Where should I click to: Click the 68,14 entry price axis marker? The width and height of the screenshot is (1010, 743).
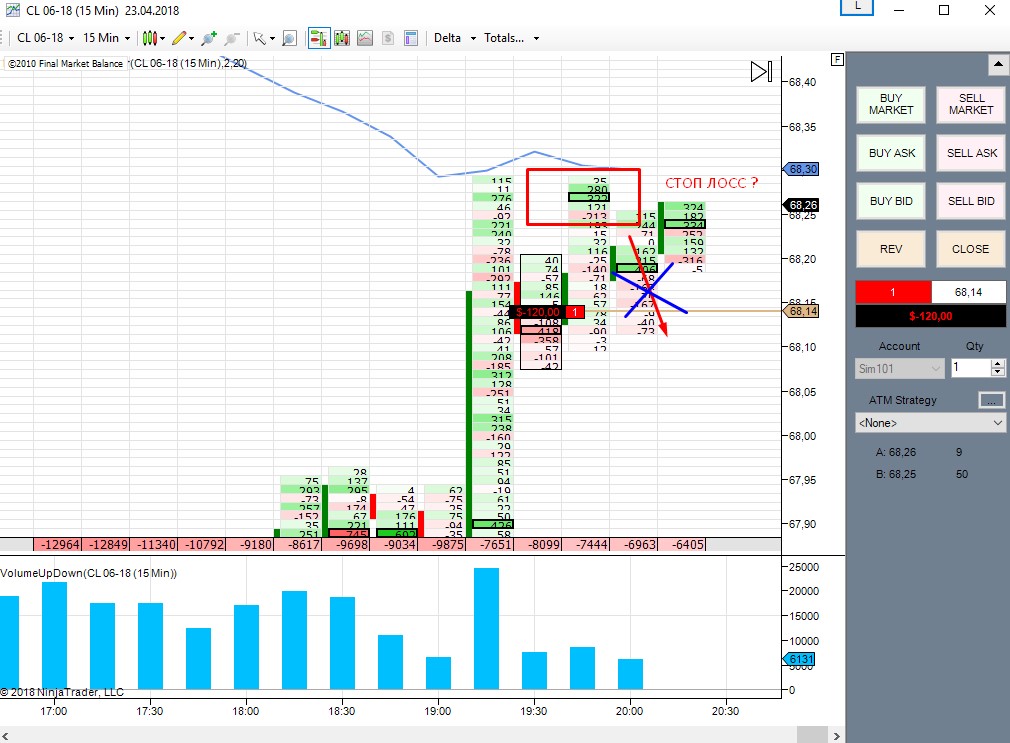coord(801,311)
